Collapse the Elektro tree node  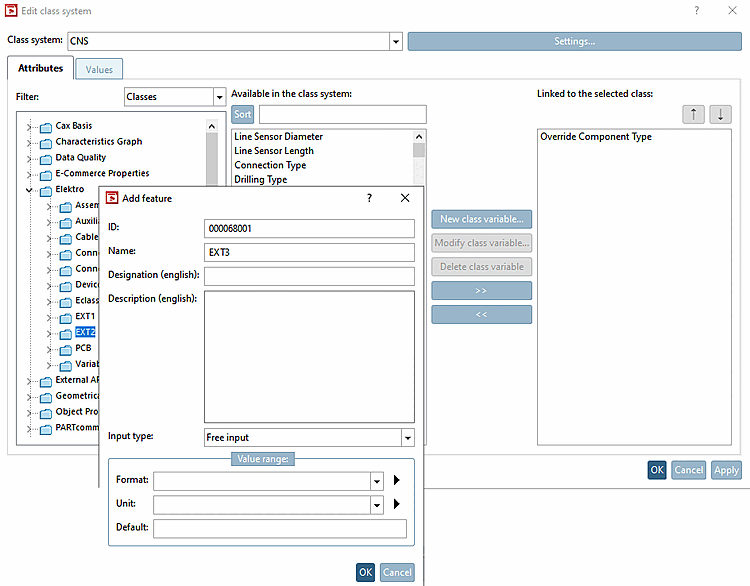(x=29, y=190)
